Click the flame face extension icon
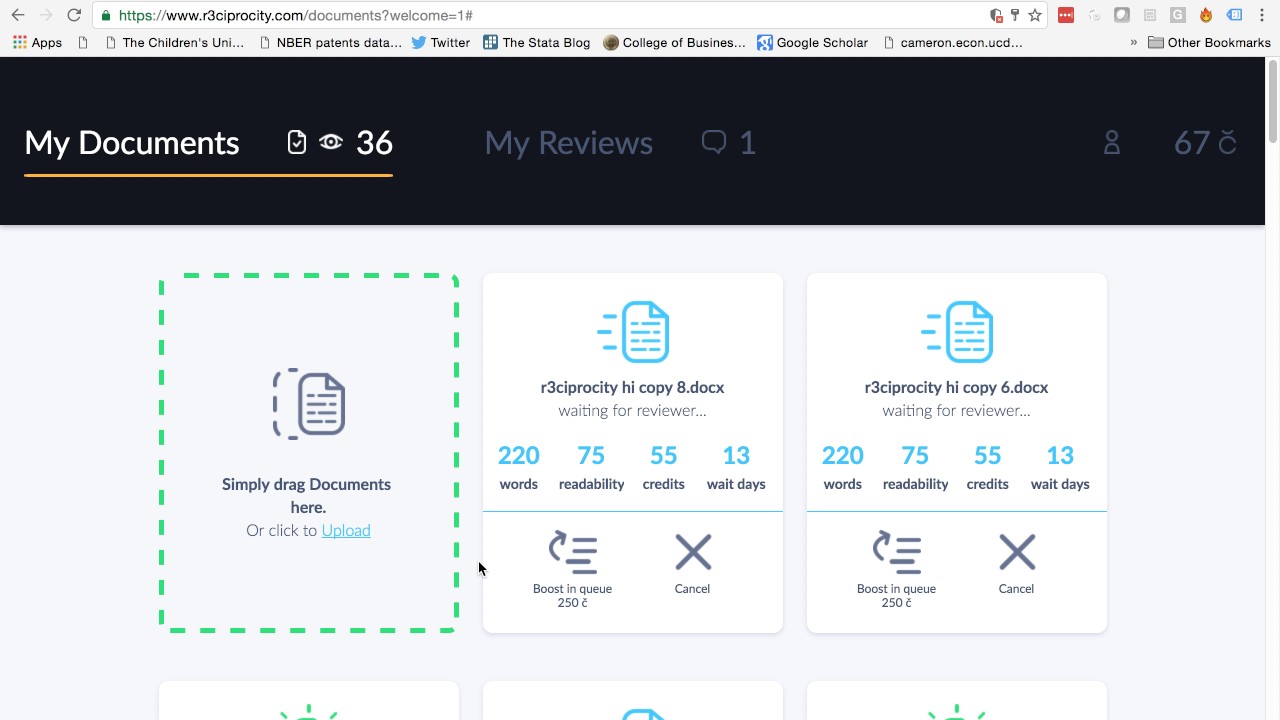Viewport: 1280px width, 720px height. (x=1206, y=15)
